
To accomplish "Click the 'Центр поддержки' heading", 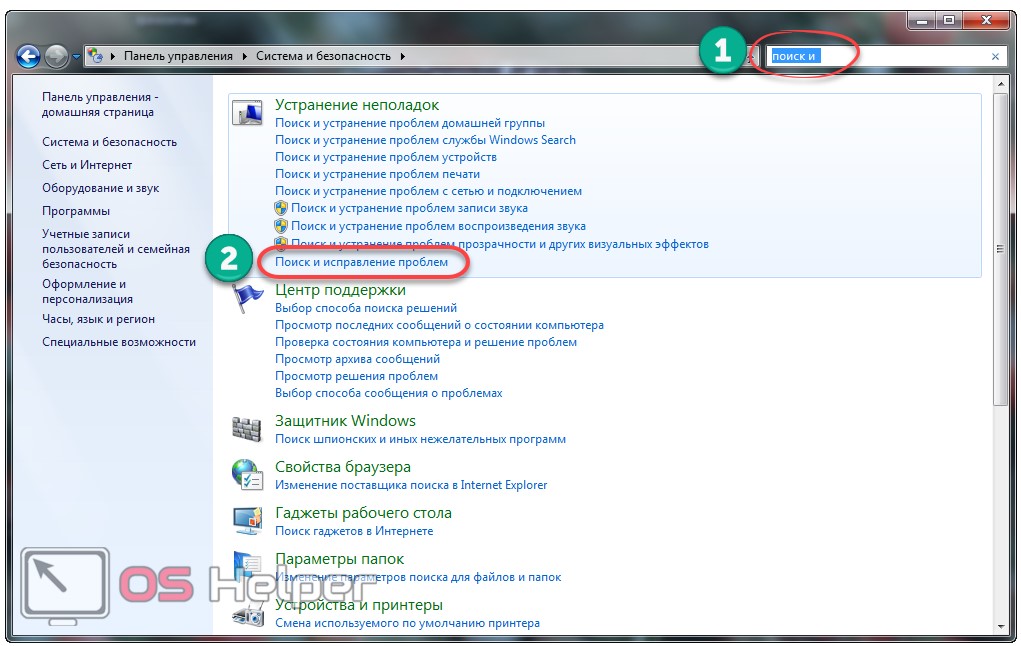I will pyautogui.click(x=340, y=290).
